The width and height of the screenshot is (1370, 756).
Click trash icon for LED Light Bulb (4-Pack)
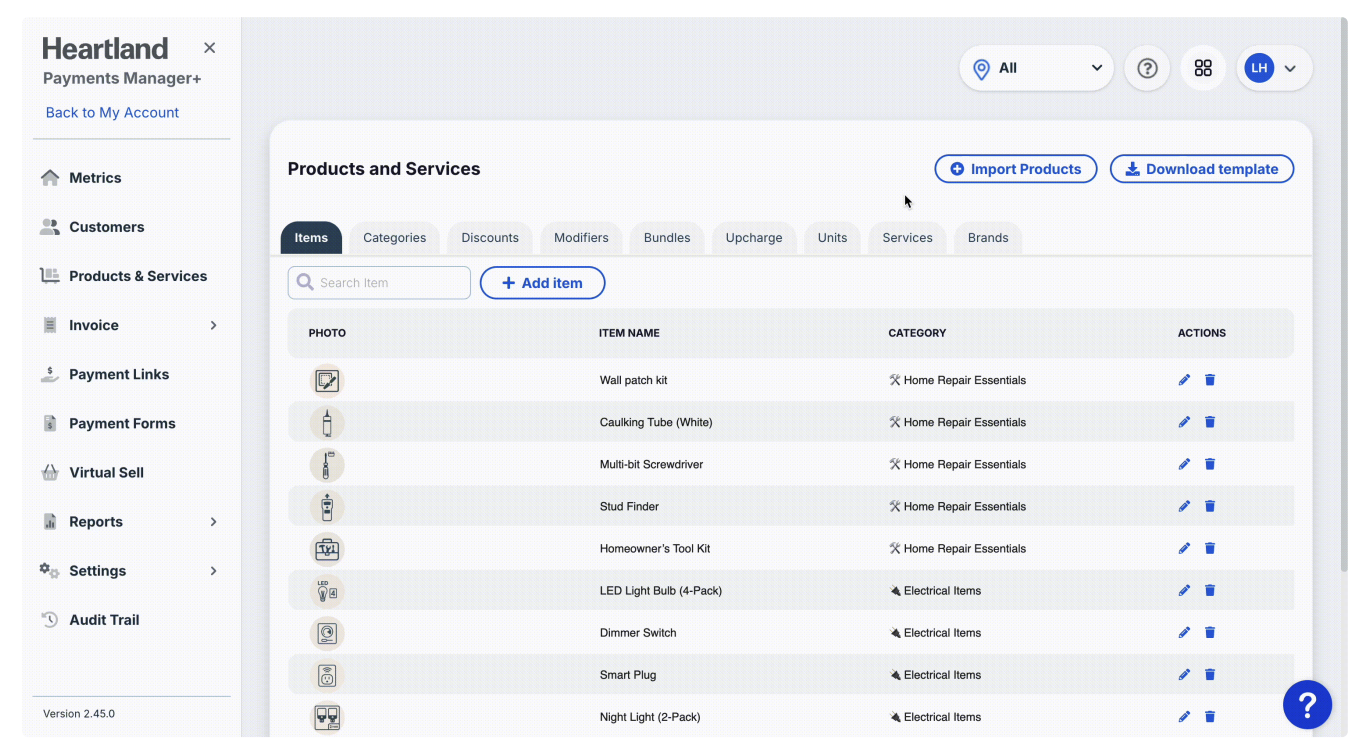pos(1210,591)
